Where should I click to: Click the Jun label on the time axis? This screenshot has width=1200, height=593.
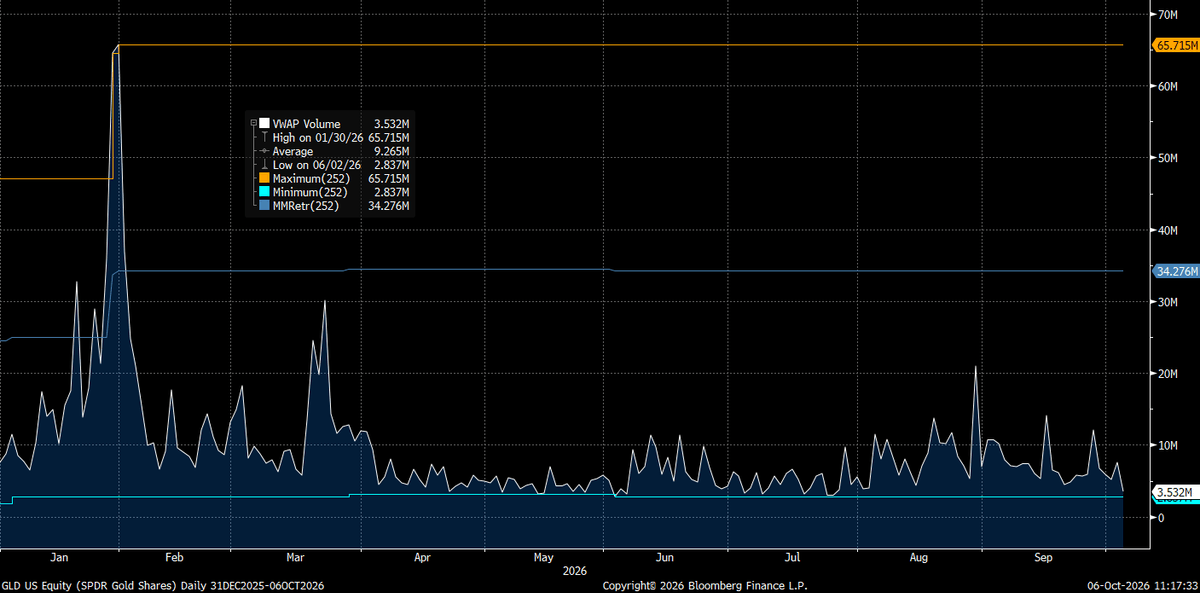(x=664, y=557)
